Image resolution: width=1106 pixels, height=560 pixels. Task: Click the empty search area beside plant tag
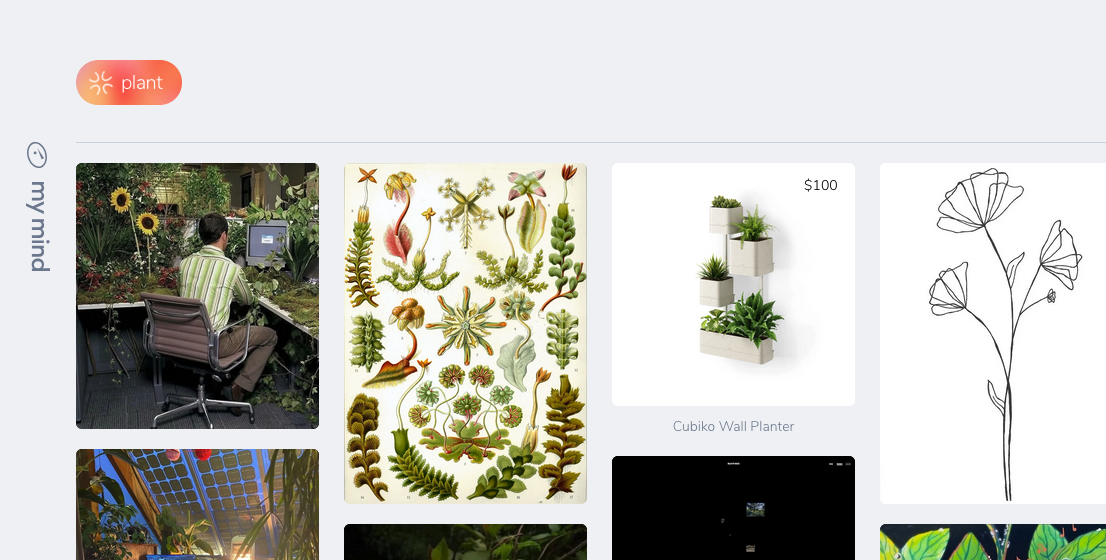pos(635,83)
